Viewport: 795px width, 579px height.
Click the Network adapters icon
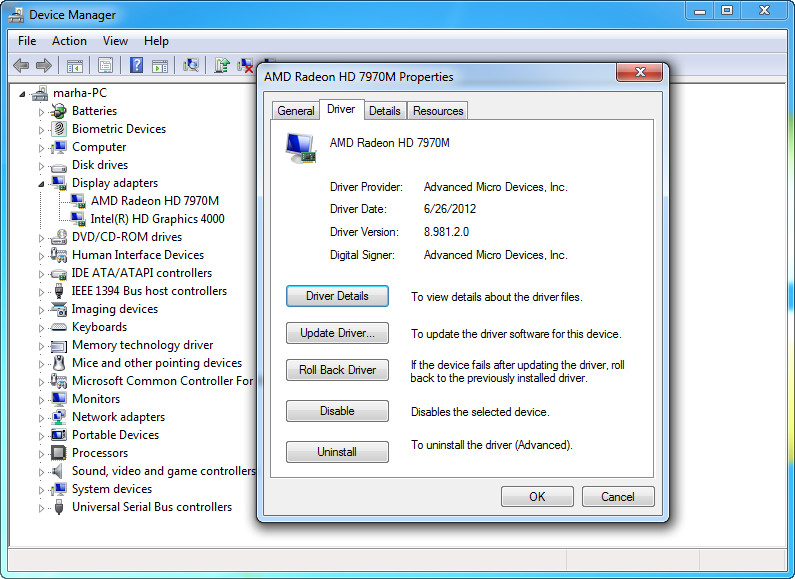click(59, 417)
